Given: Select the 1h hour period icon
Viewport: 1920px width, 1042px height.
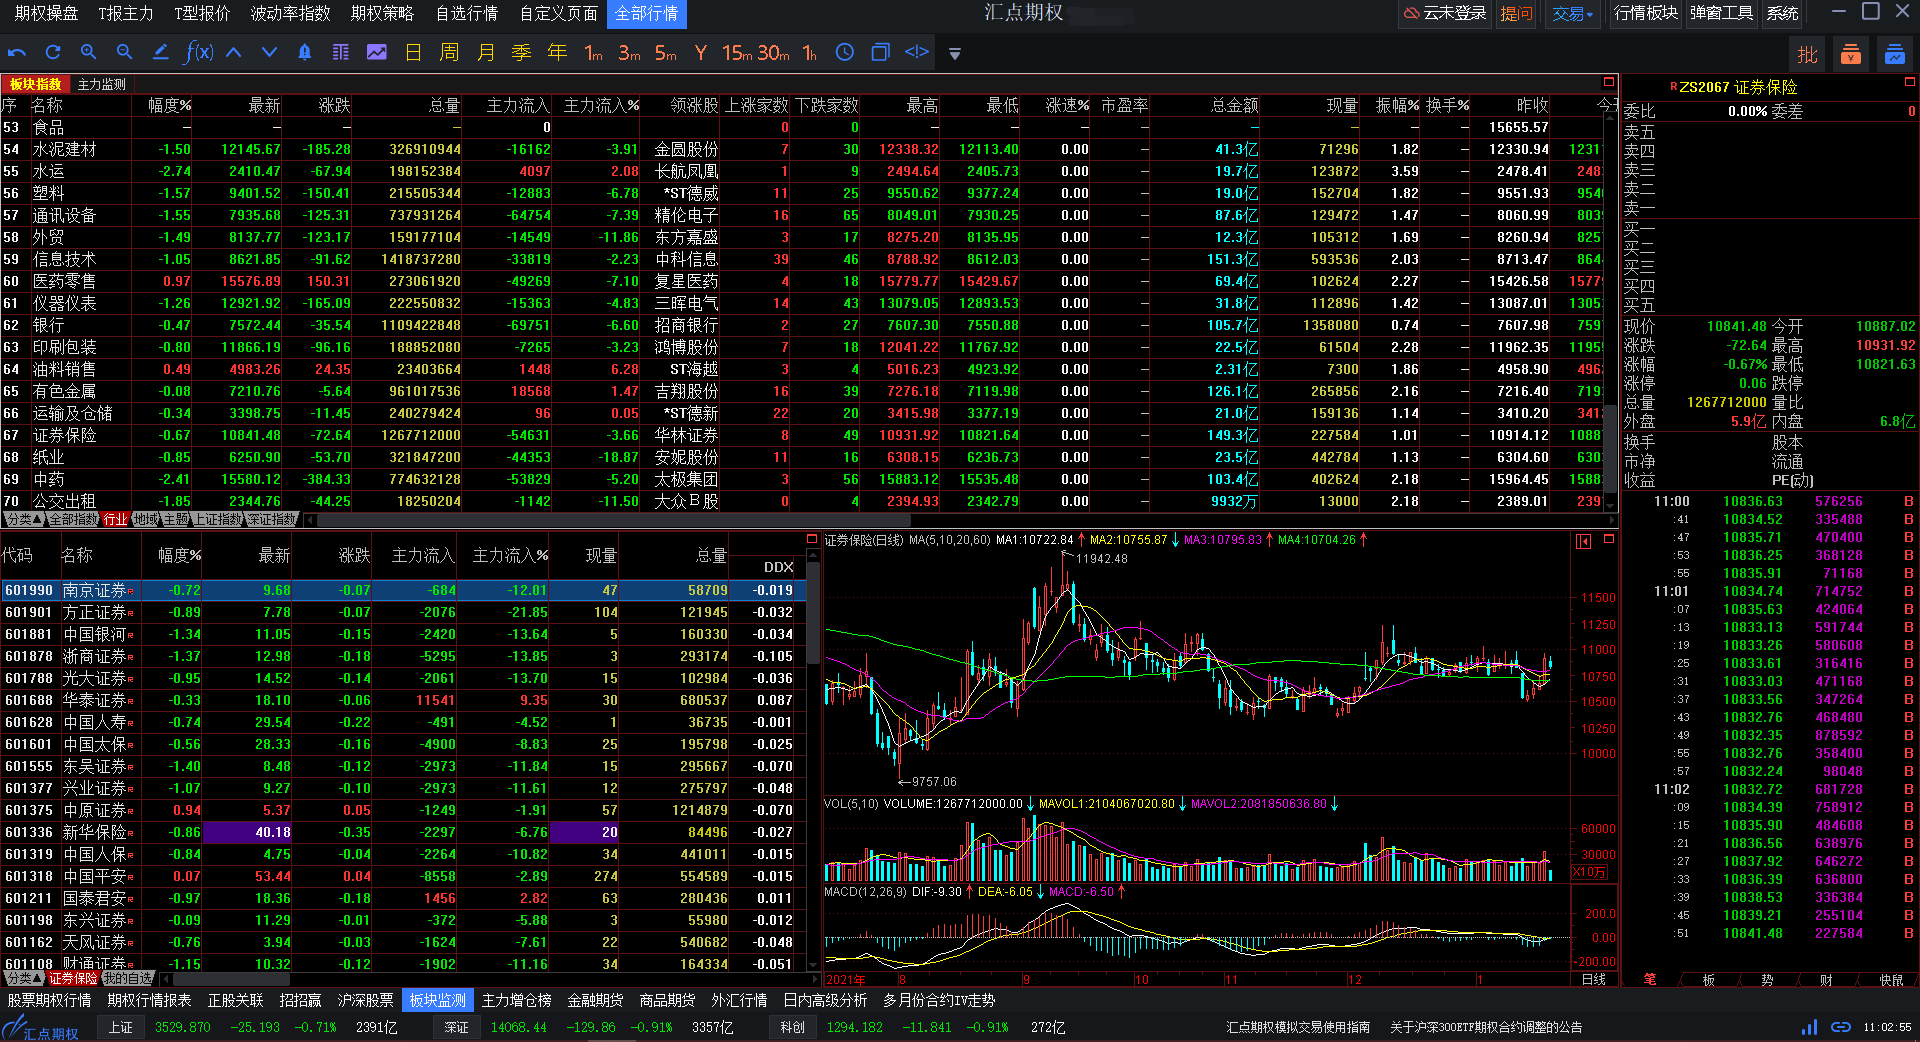Looking at the screenshot, I should [x=809, y=53].
